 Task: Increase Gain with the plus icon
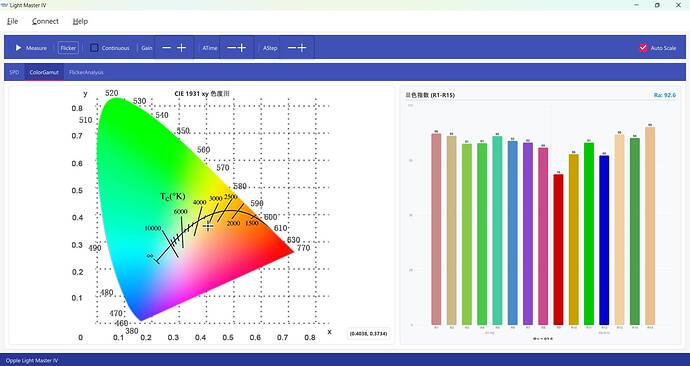coord(181,48)
